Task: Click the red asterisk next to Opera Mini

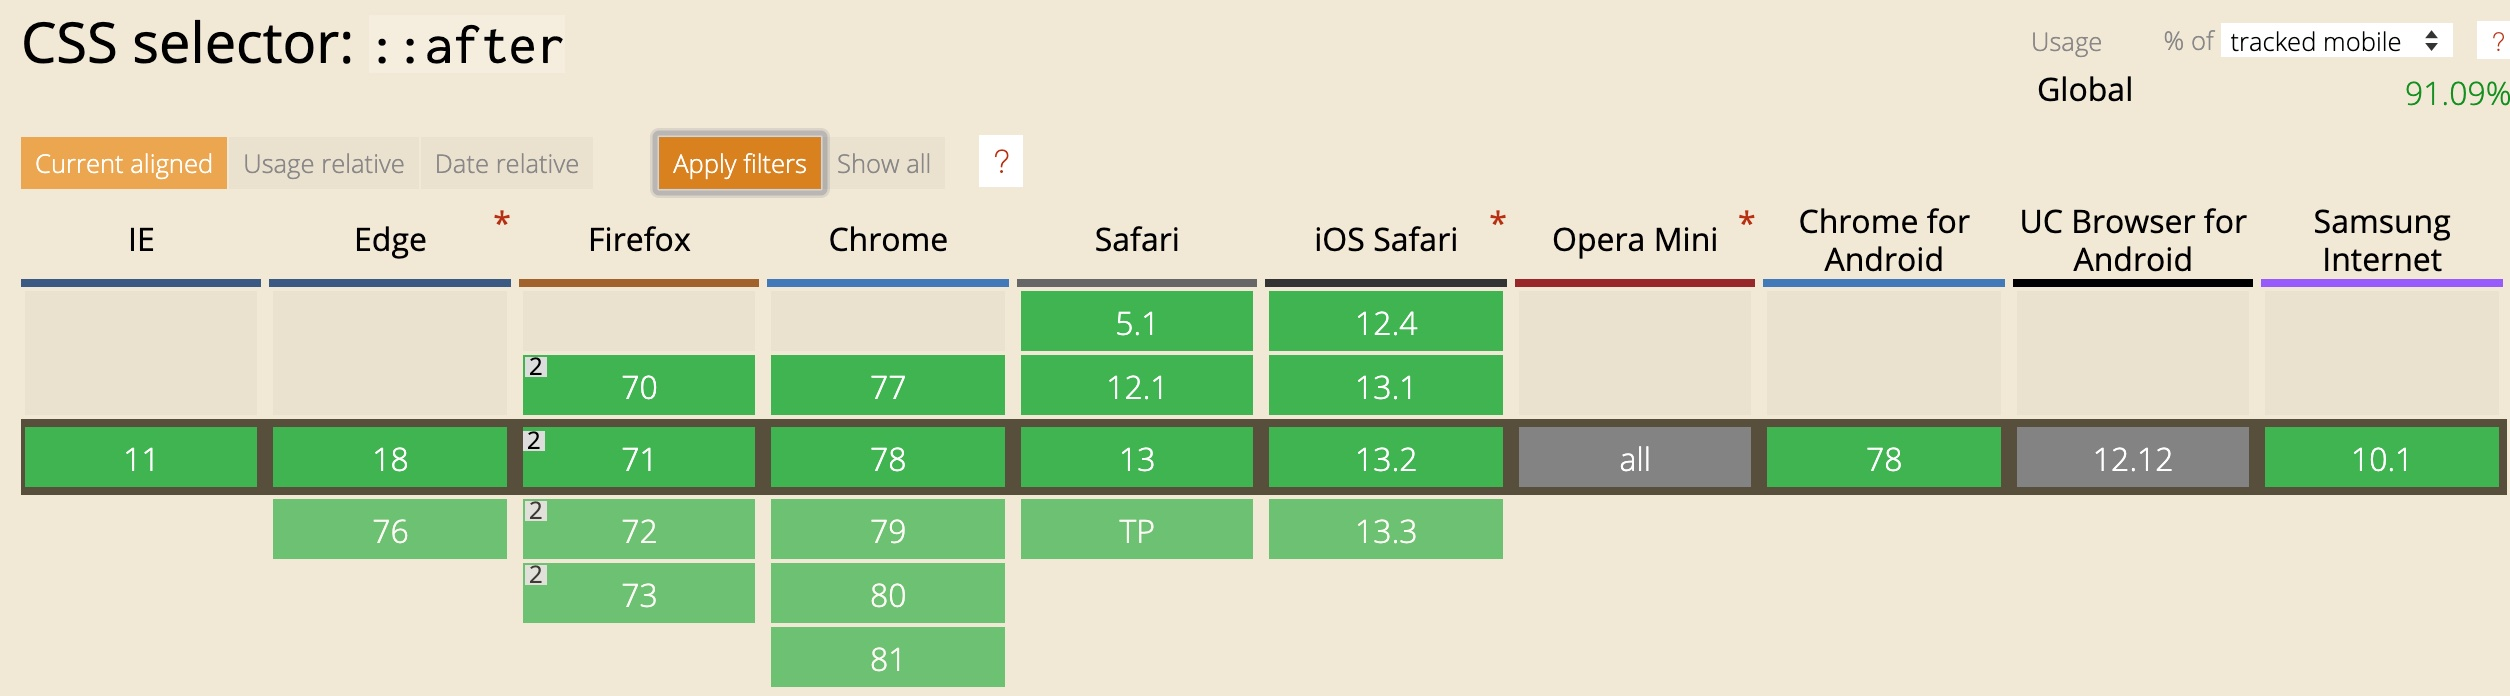Action: [1747, 220]
